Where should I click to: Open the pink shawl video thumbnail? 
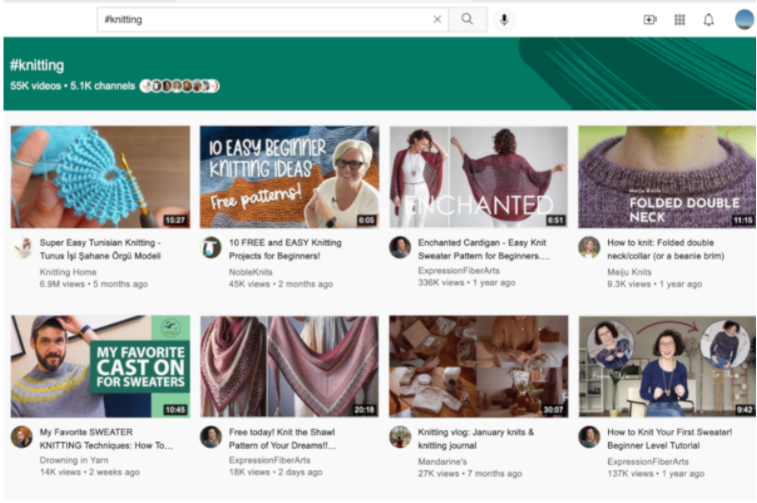point(290,366)
